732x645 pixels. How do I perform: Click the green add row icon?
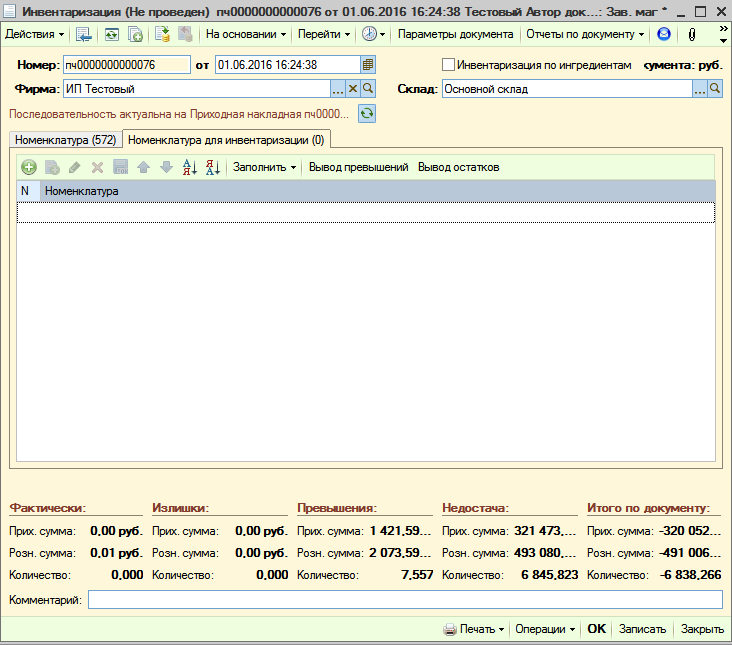[28, 167]
